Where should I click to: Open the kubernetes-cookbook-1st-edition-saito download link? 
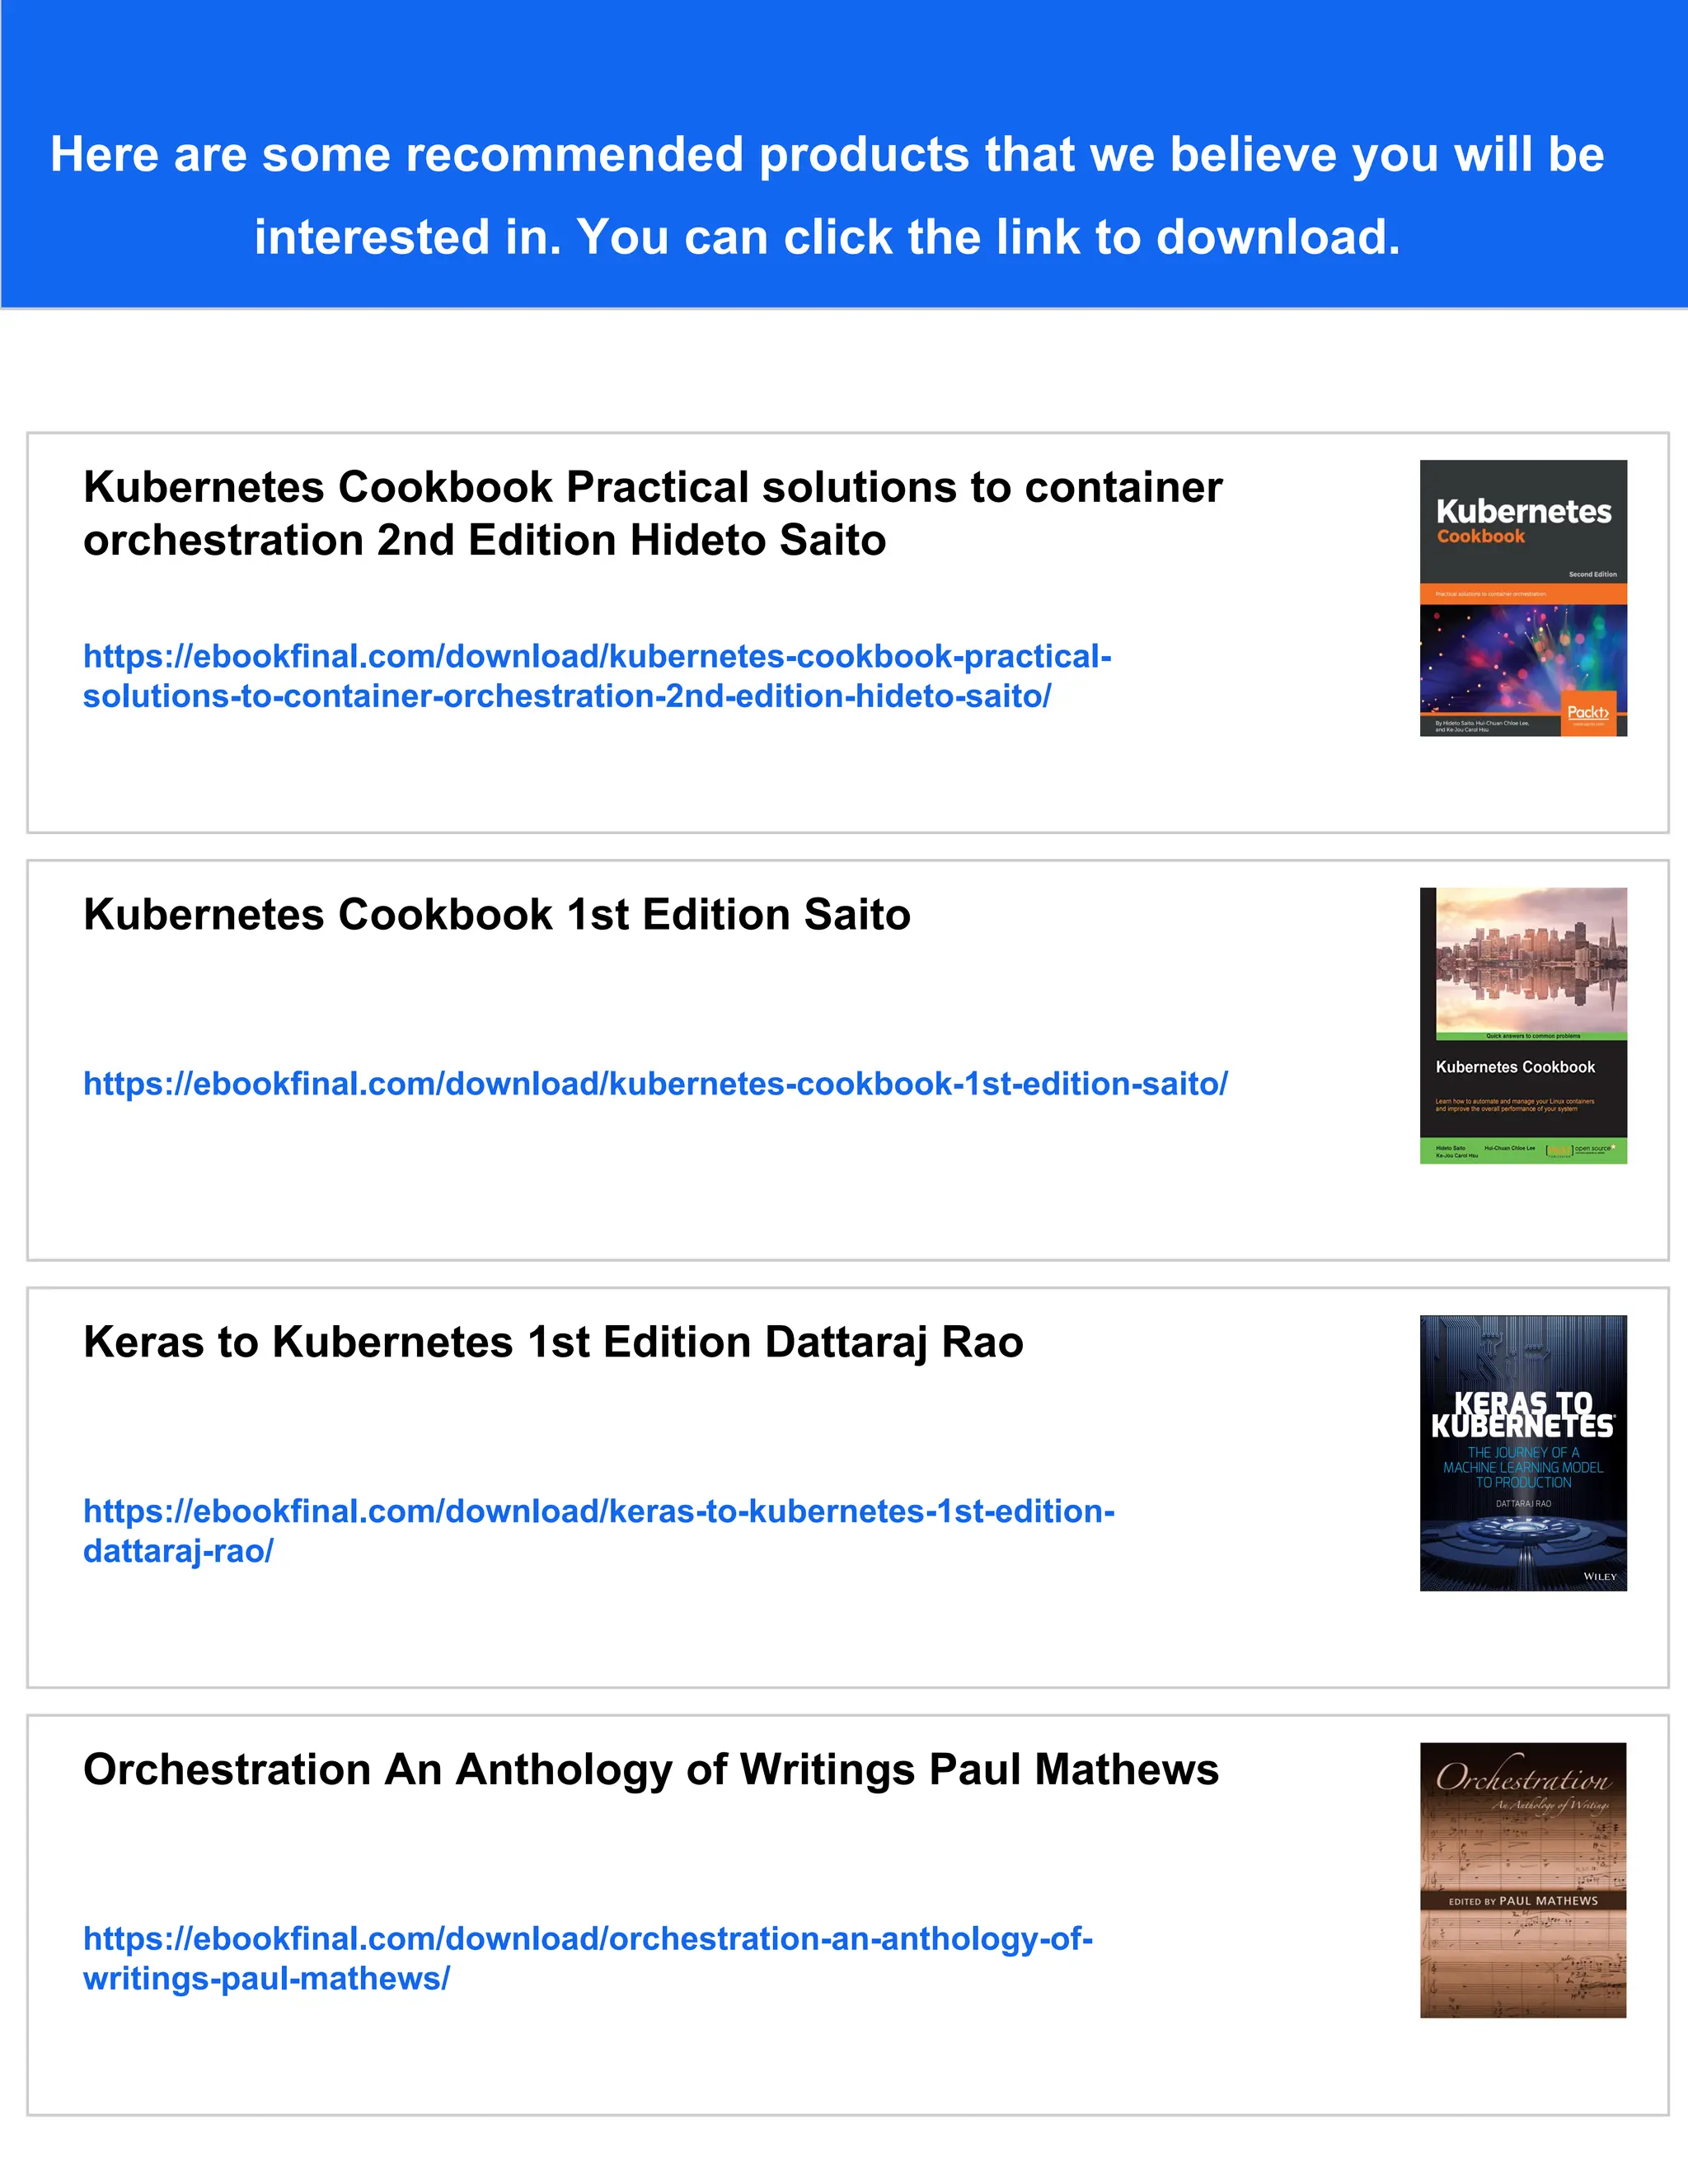655,1083
